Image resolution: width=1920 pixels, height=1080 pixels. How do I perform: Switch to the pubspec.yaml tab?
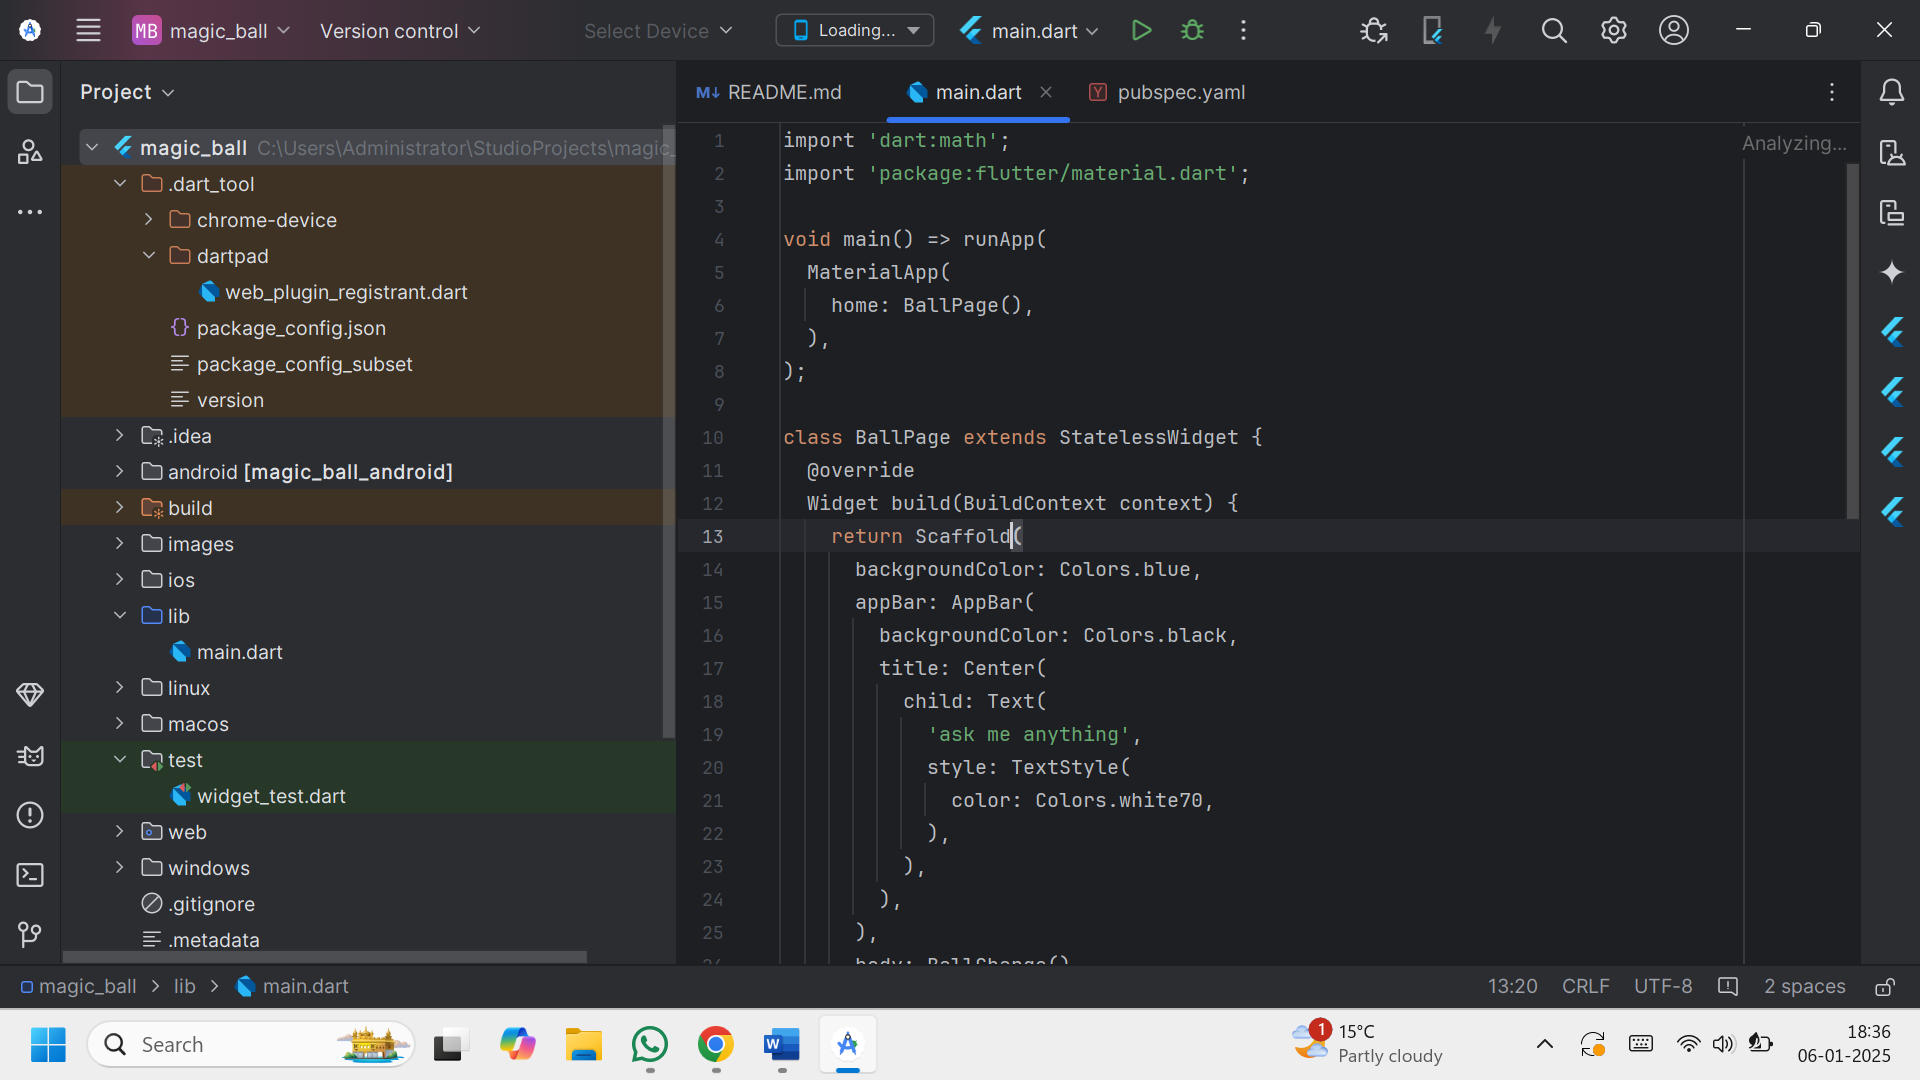1167,92
